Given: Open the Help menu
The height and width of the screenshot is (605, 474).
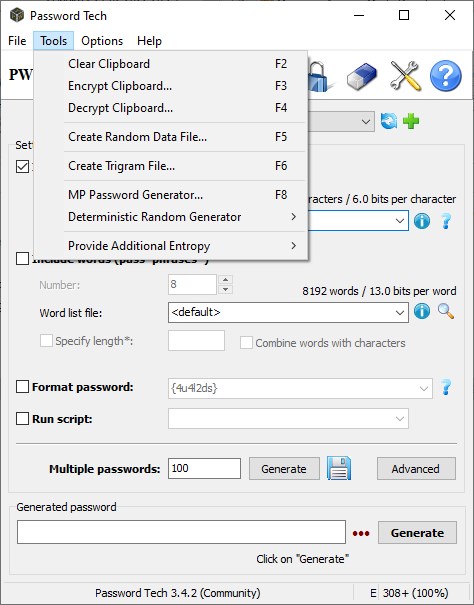Looking at the screenshot, I should click(x=149, y=41).
